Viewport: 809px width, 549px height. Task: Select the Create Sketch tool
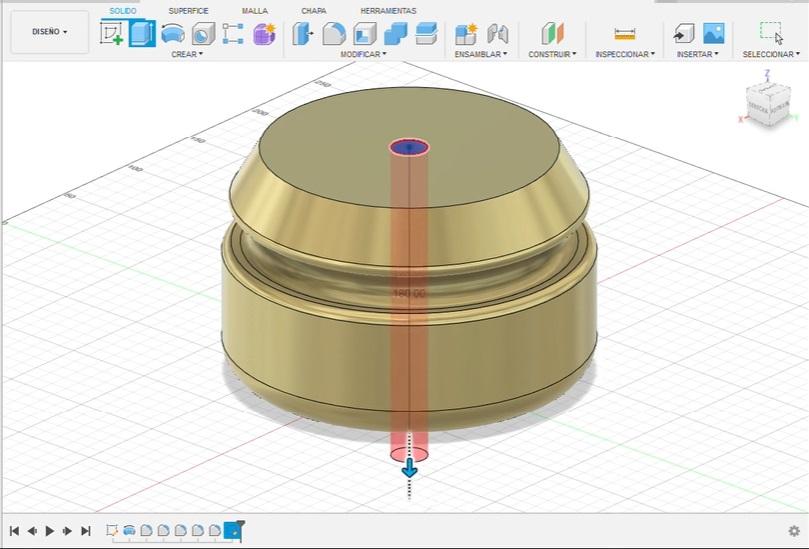coord(112,34)
